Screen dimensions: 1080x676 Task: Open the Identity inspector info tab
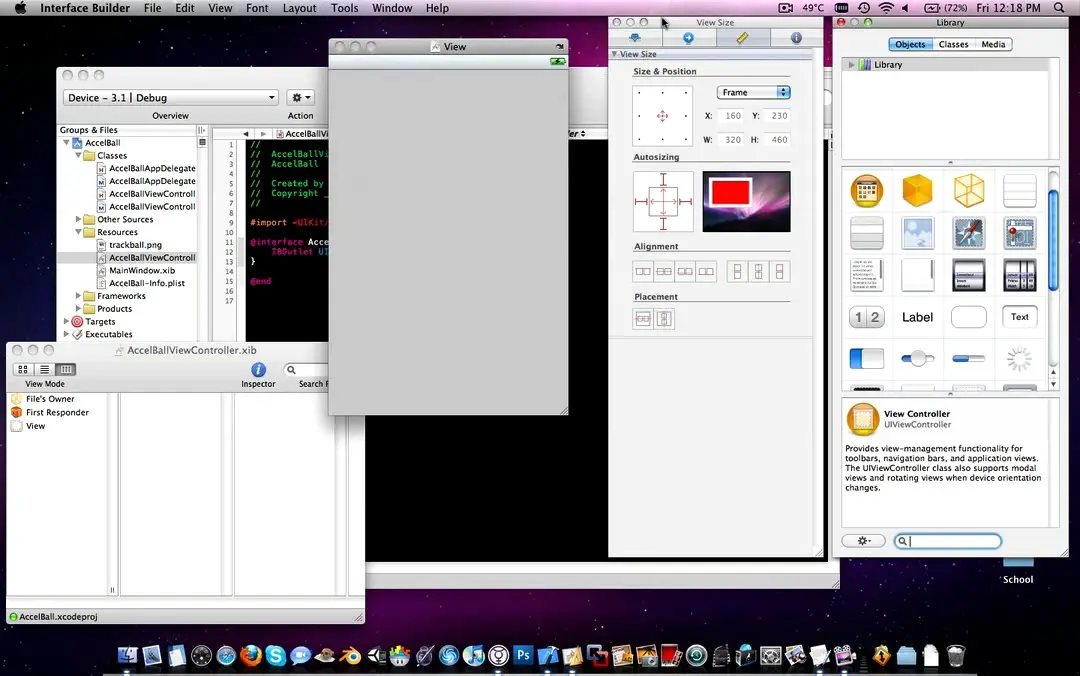point(796,38)
